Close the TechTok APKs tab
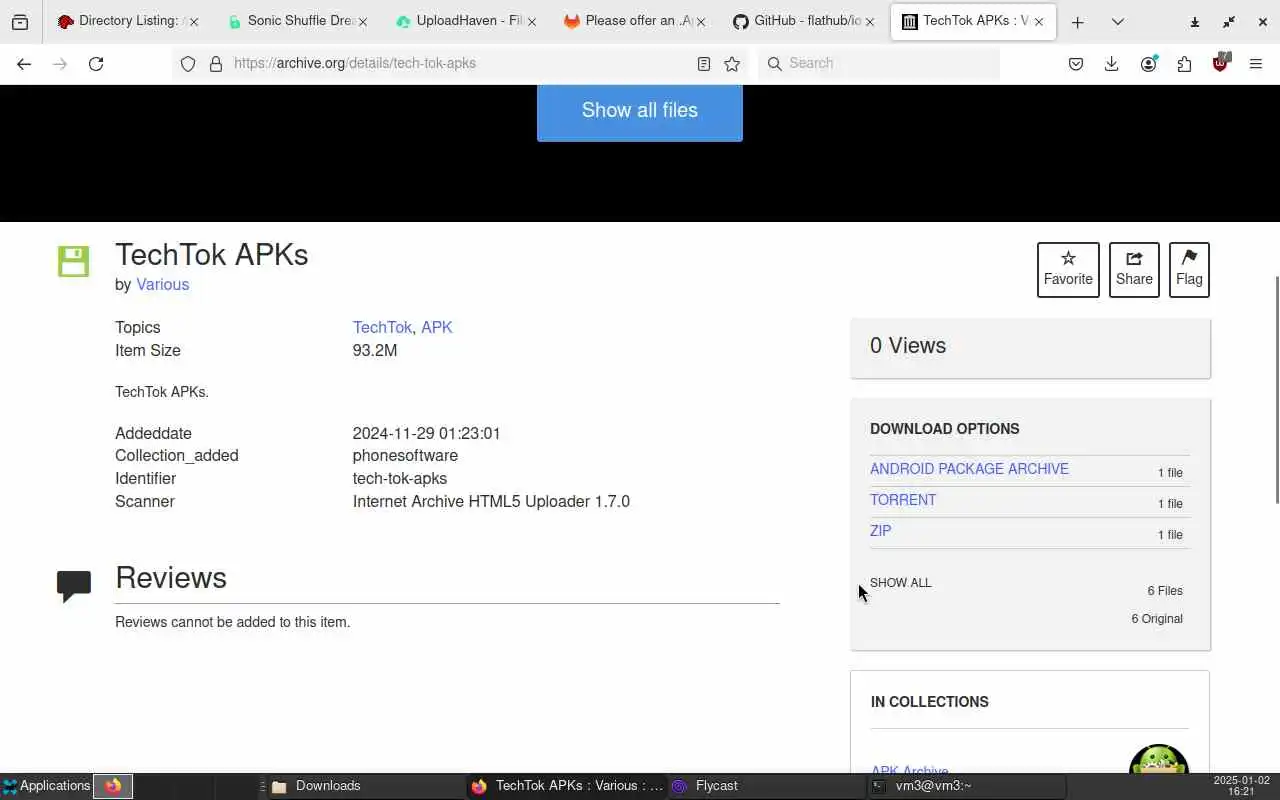This screenshot has width=1280, height=800. coord(1039,21)
